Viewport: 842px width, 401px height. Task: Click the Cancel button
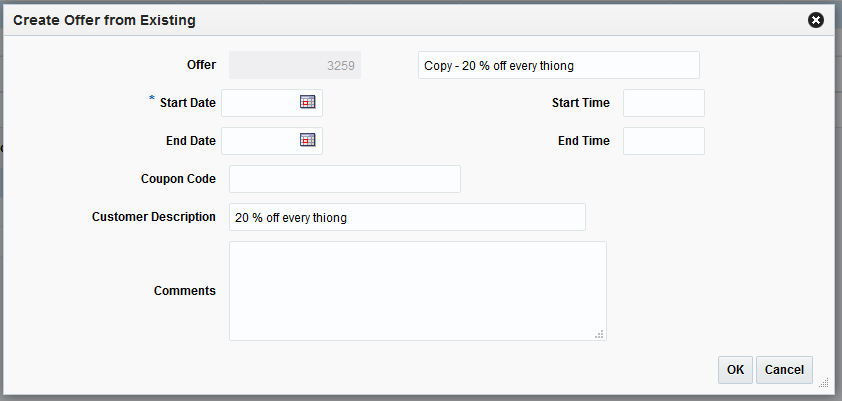[784, 370]
